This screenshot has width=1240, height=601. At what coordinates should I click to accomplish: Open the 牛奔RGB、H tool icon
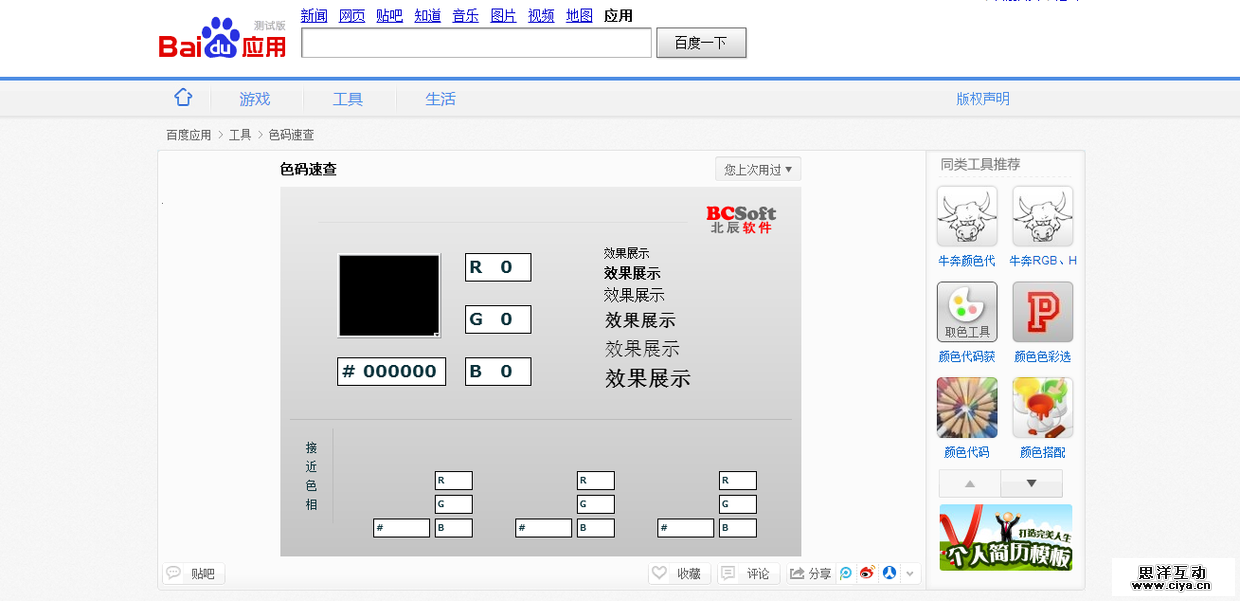tap(1041, 215)
